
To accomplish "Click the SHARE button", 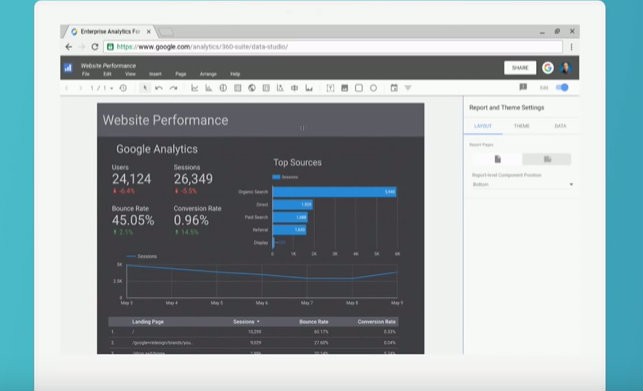I will (520, 68).
